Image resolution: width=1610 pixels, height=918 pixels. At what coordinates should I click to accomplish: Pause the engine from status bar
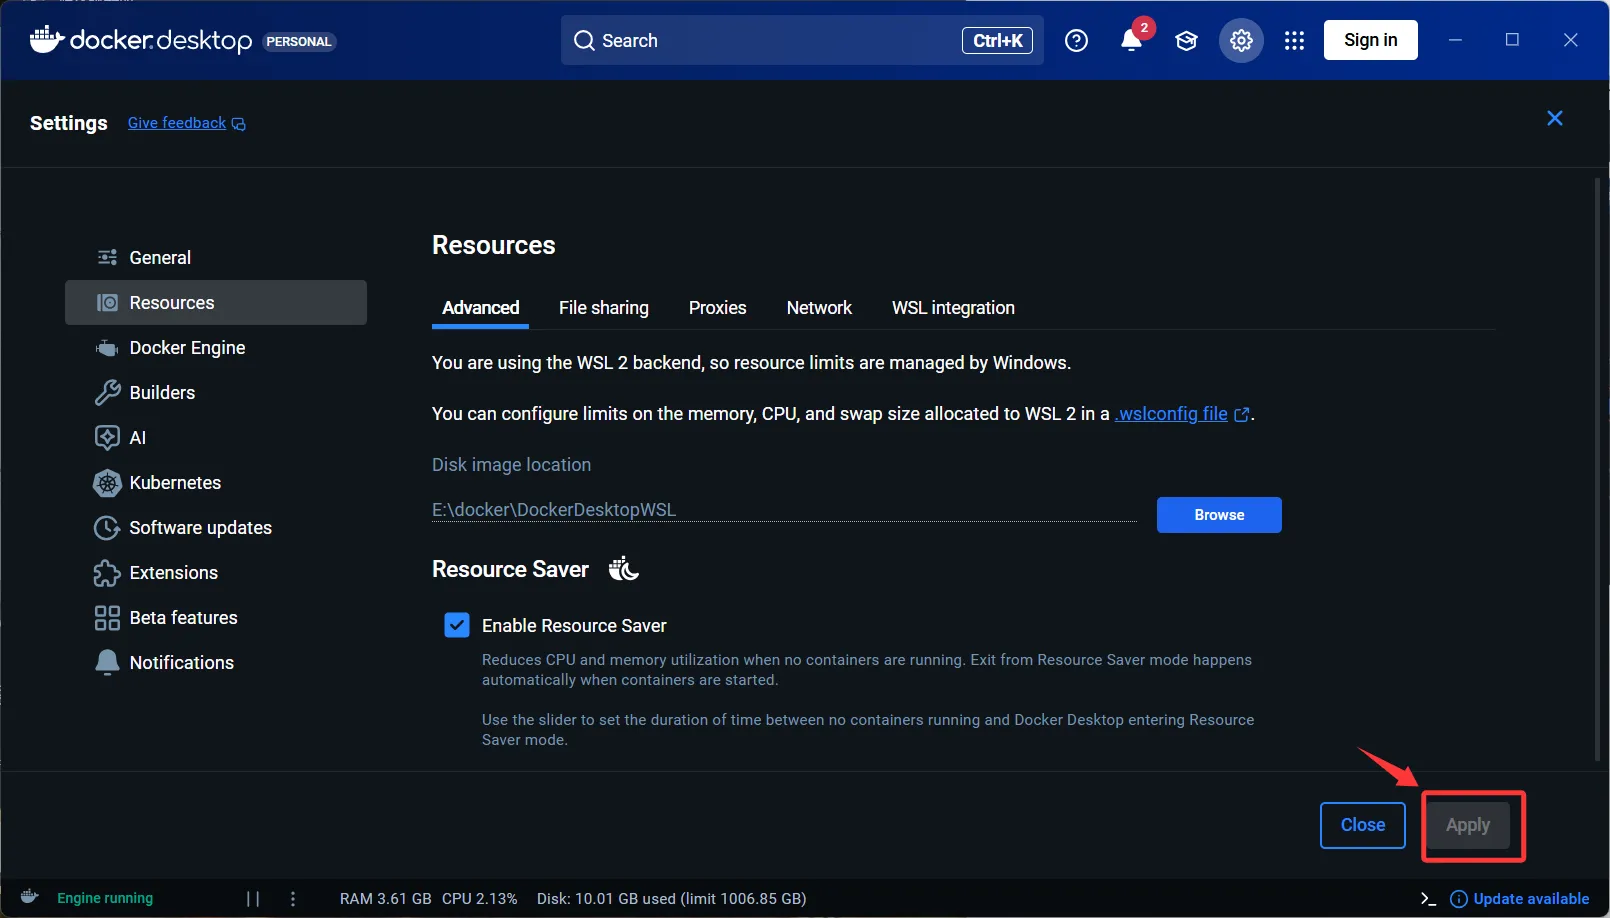[x=253, y=898]
